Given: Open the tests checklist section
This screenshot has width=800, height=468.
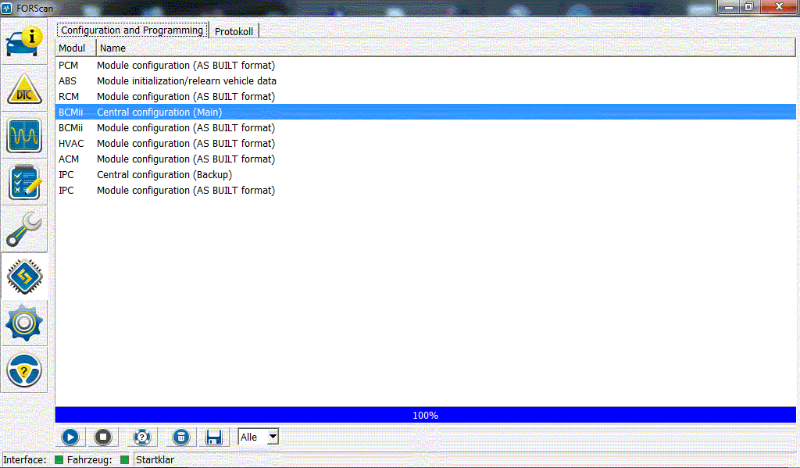Looking at the screenshot, I should coord(25,182).
